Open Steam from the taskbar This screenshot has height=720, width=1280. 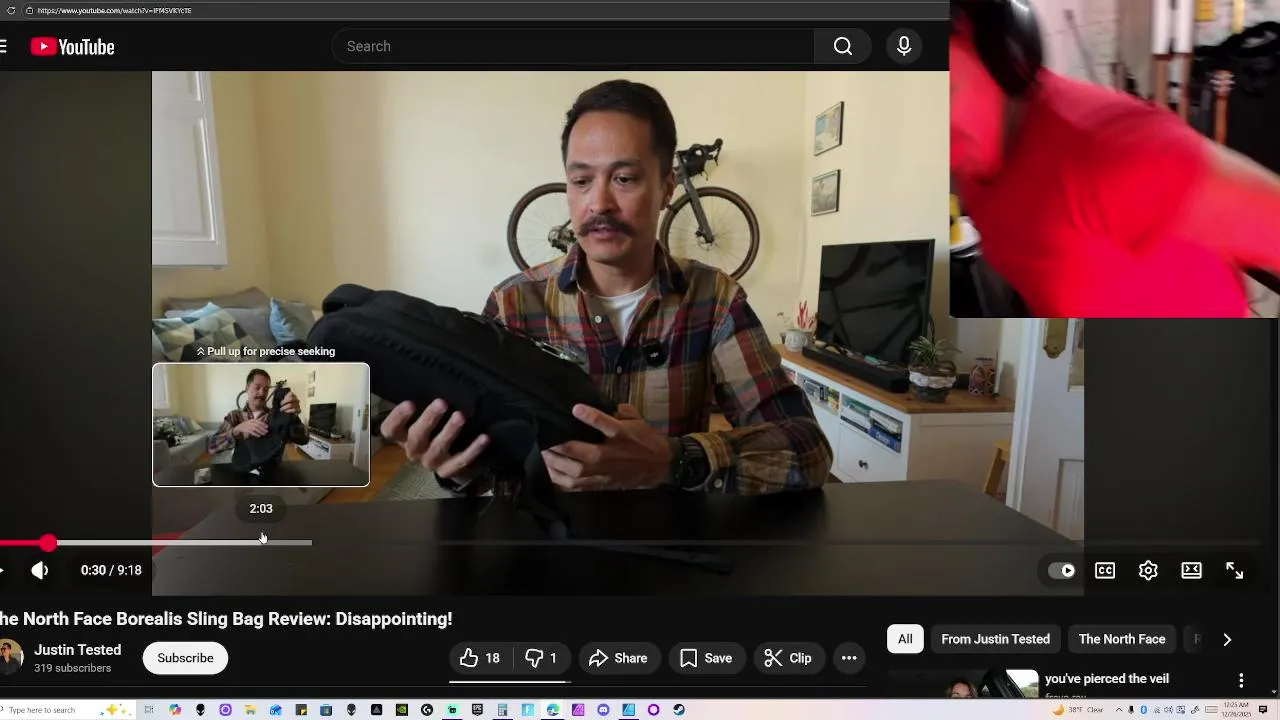point(679,710)
